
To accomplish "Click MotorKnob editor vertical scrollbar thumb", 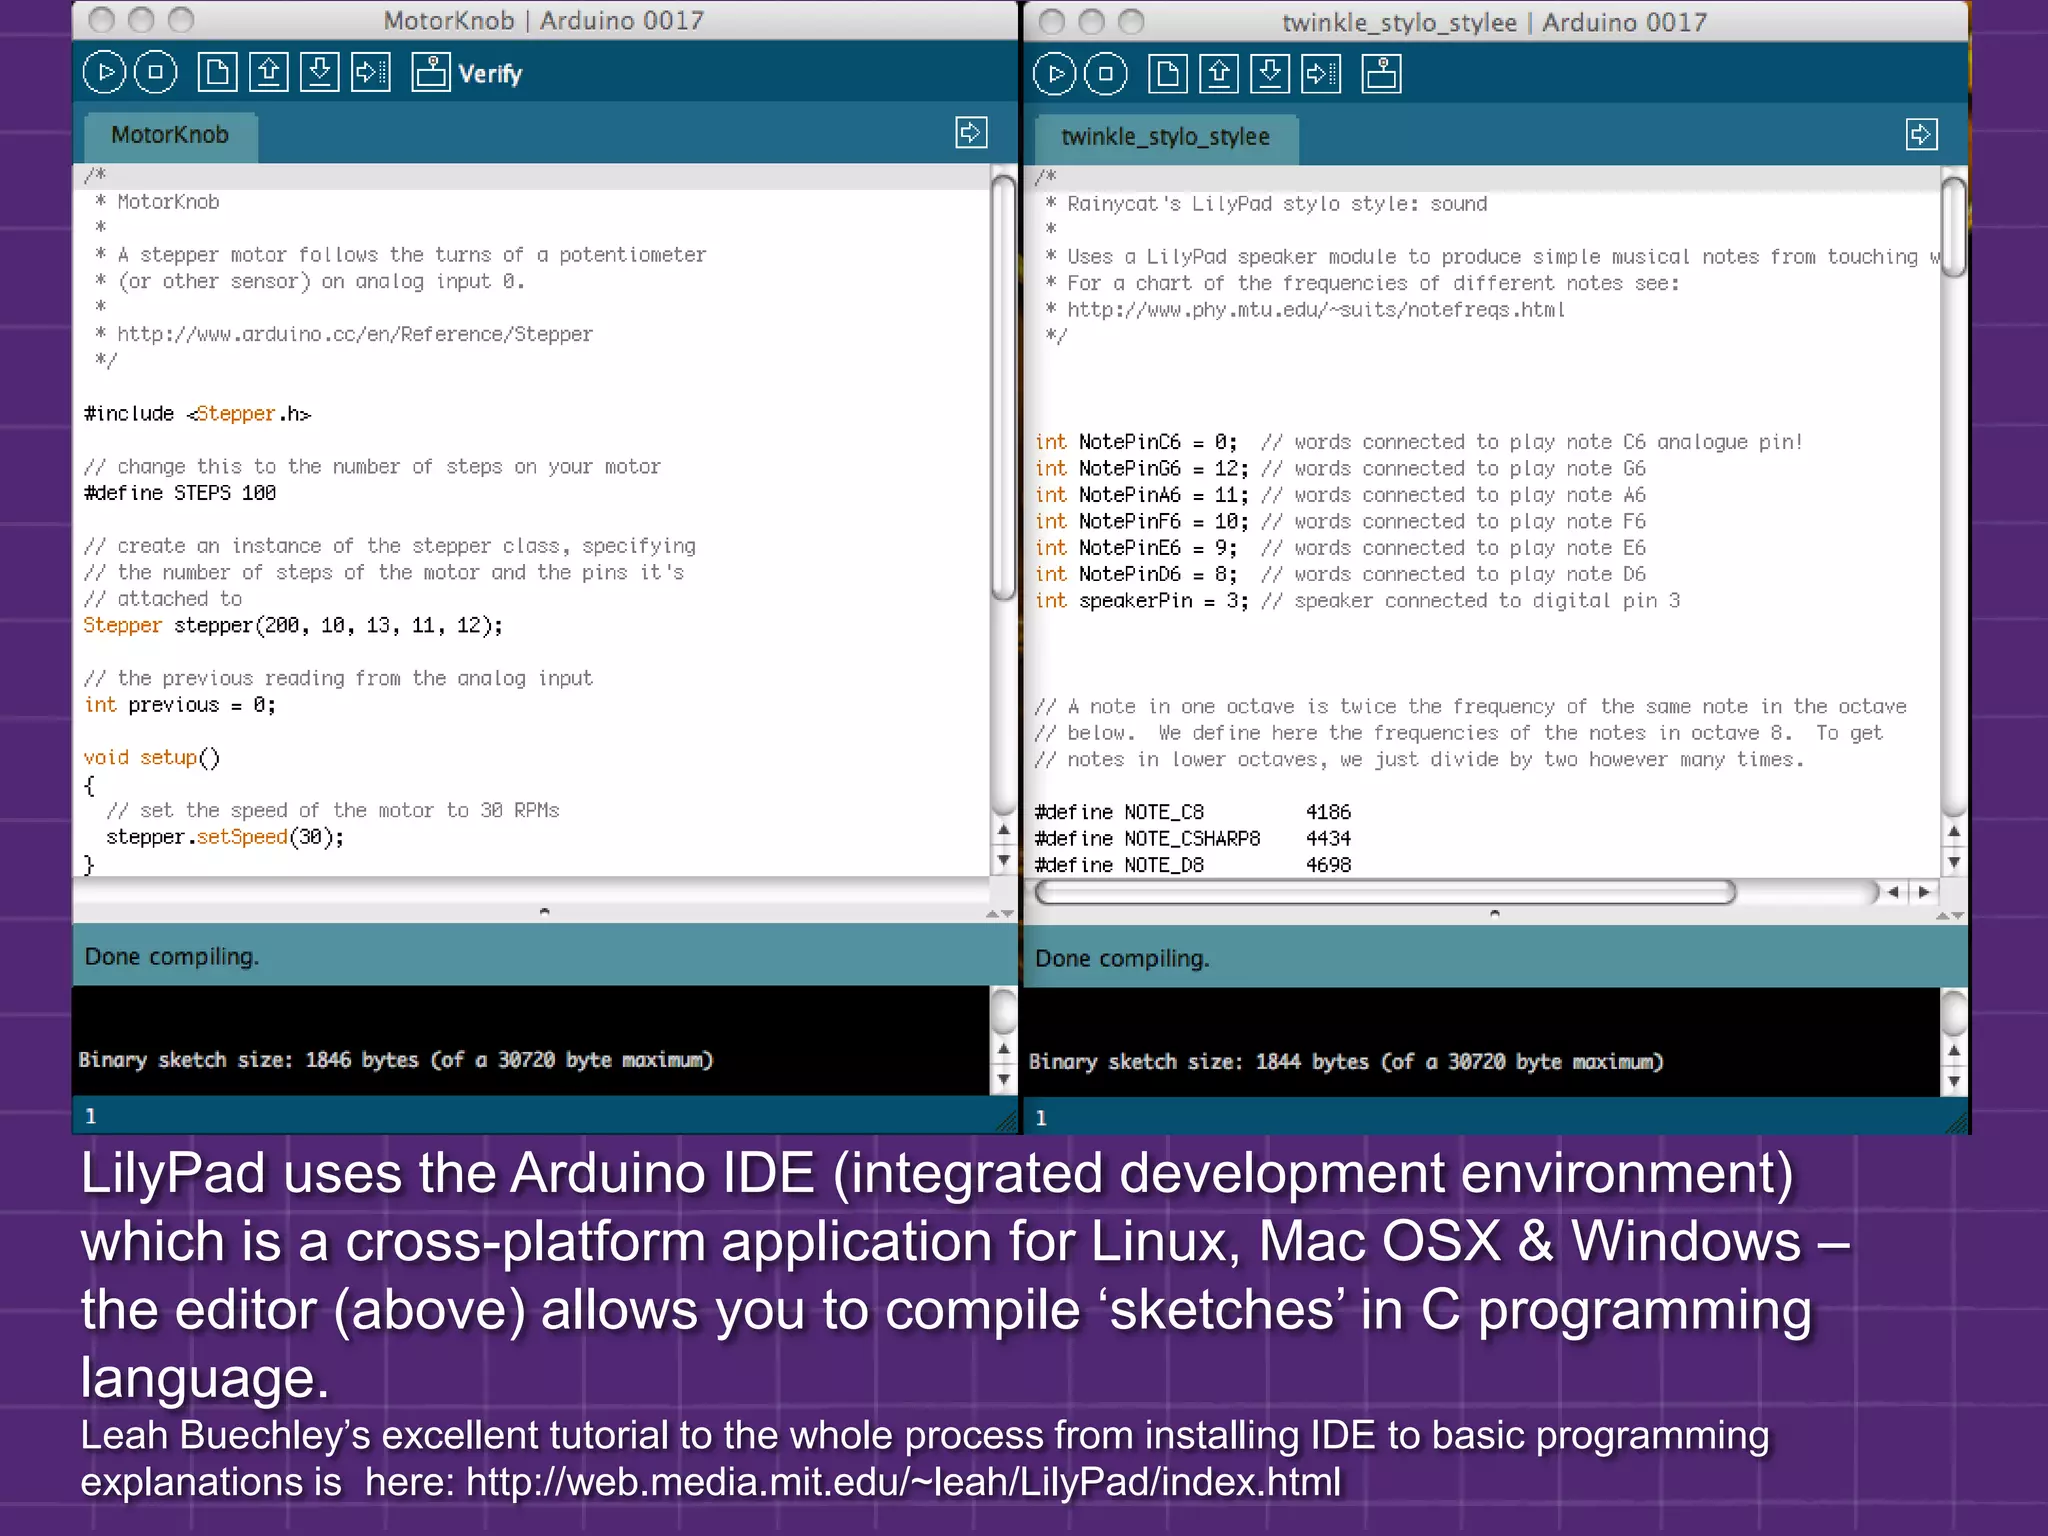I will (x=1004, y=388).
